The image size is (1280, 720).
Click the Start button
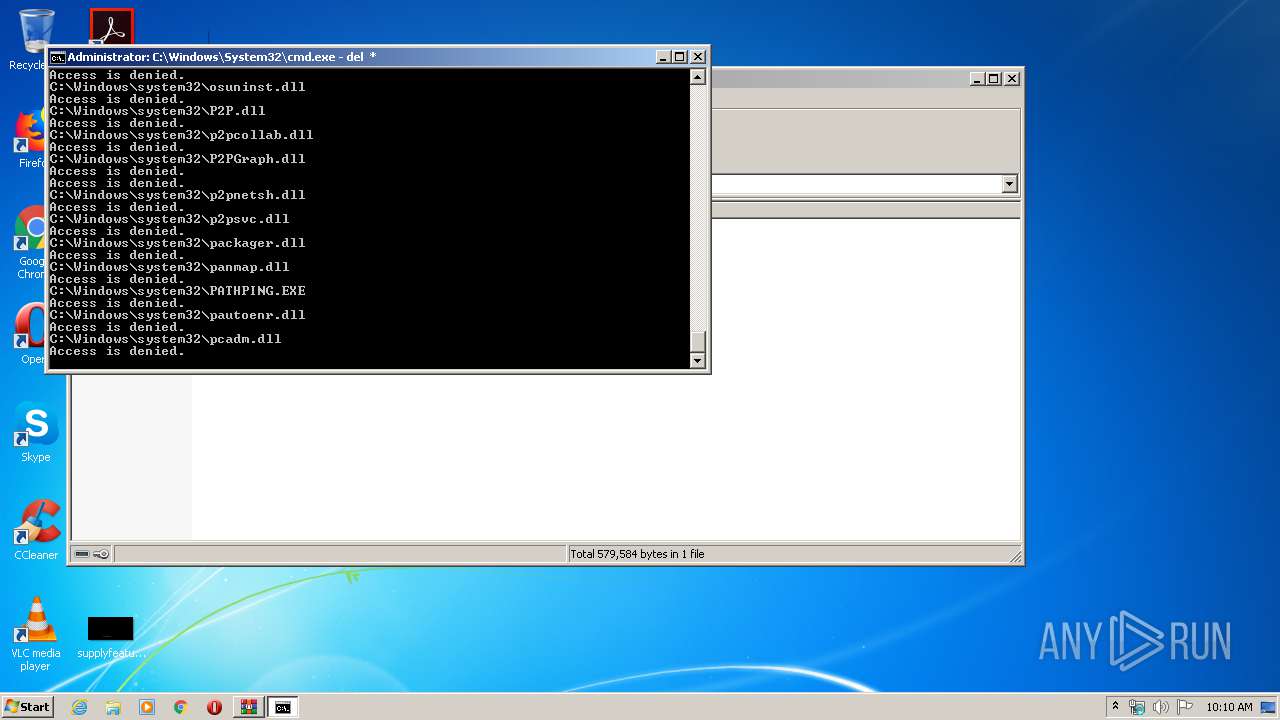pos(28,707)
